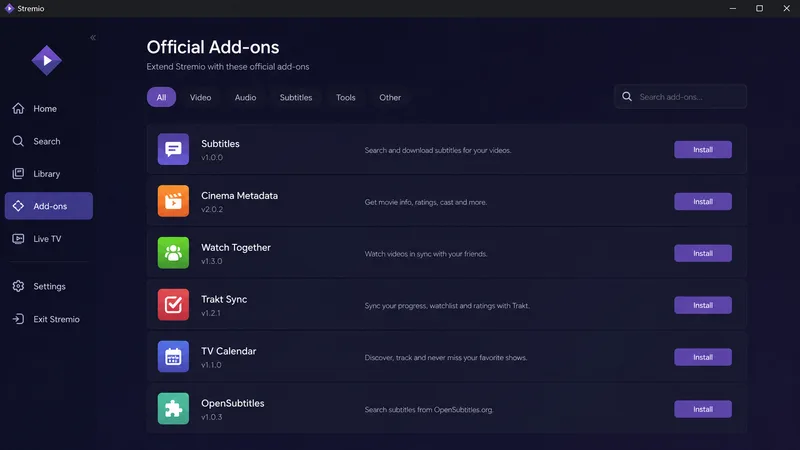Click "Search subtitles from OpenSubtitles.org."

point(429,410)
